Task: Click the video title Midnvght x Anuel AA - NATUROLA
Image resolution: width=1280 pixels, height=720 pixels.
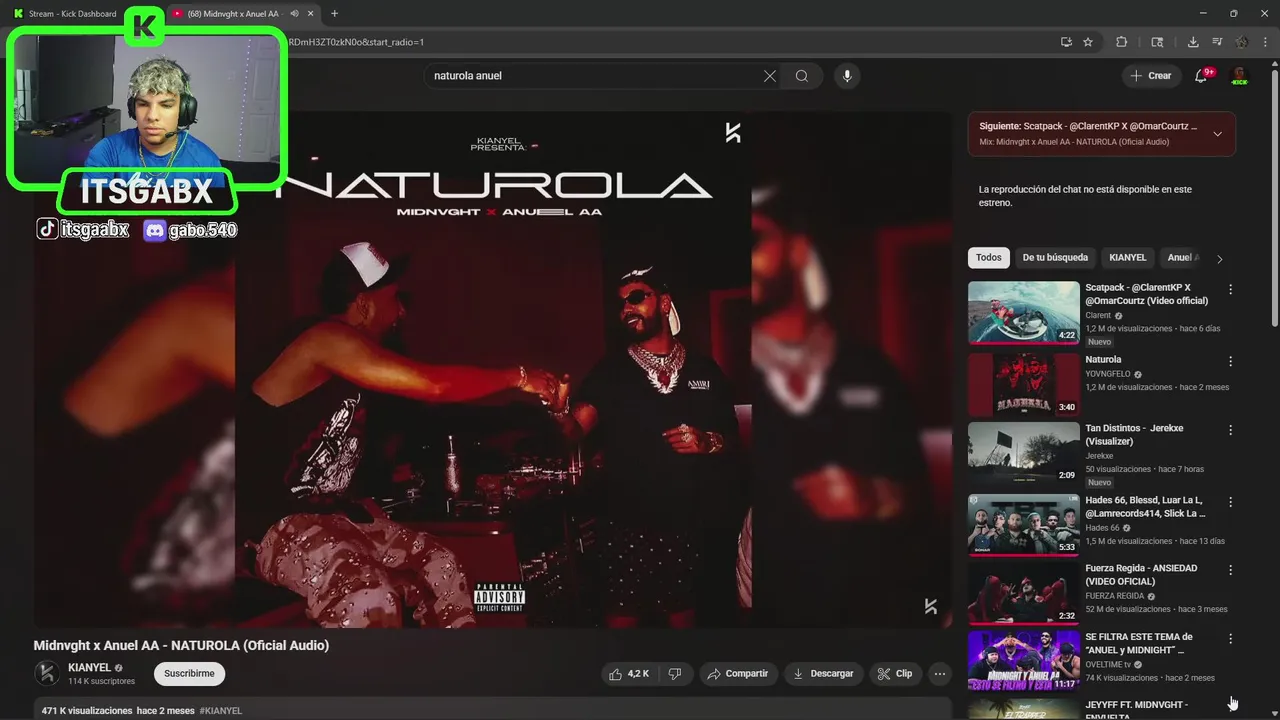Action: [x=181, y=646]
